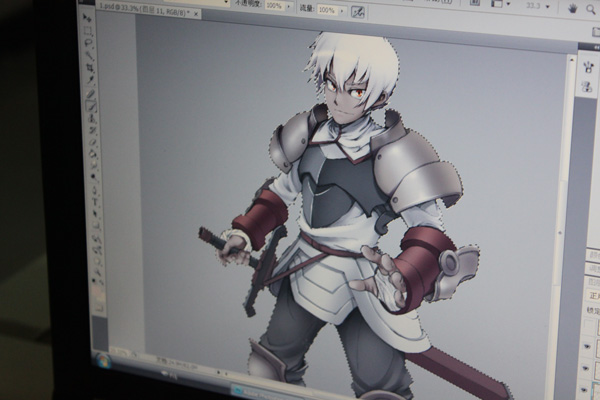Click the Zoom magnifier in the top bar
Screen dimensions: 600x400
pyautogui.click(x=592, y=10)
